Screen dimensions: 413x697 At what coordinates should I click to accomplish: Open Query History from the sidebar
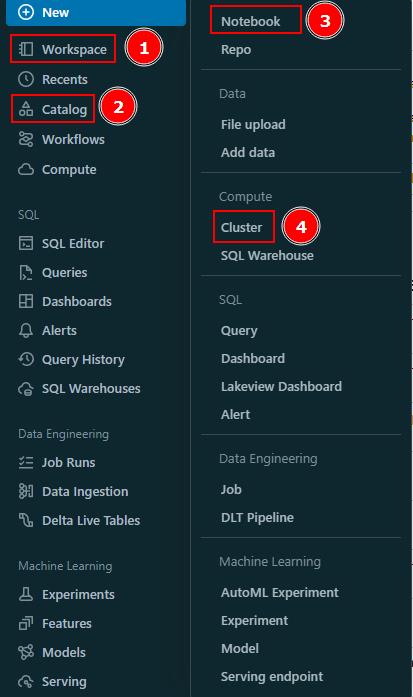coord(83,359)
